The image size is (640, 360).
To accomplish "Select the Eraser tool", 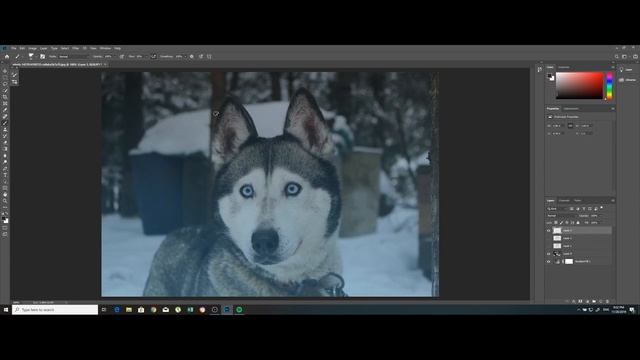I will pos(5,142).
